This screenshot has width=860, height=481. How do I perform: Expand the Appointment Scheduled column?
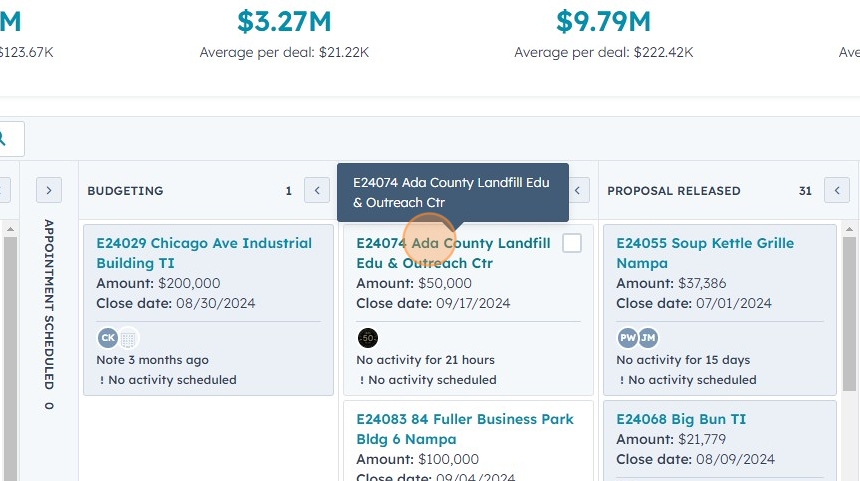48,190
